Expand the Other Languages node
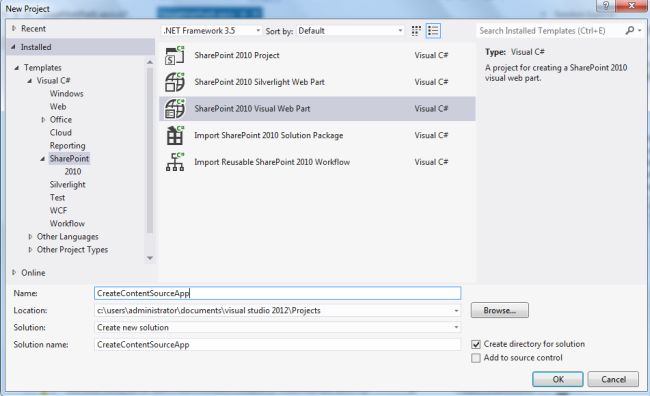This screenshot has width=650, height=396. (30, 237)
